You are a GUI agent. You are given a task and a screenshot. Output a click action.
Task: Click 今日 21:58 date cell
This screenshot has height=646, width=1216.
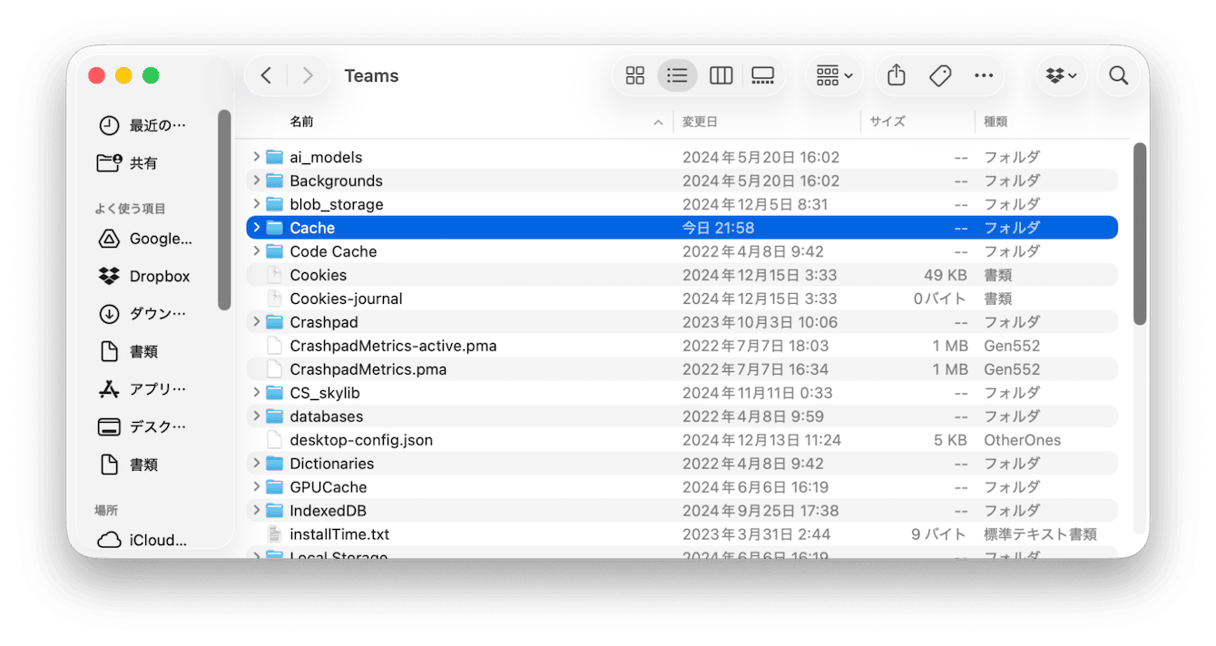tap(718, 228)
